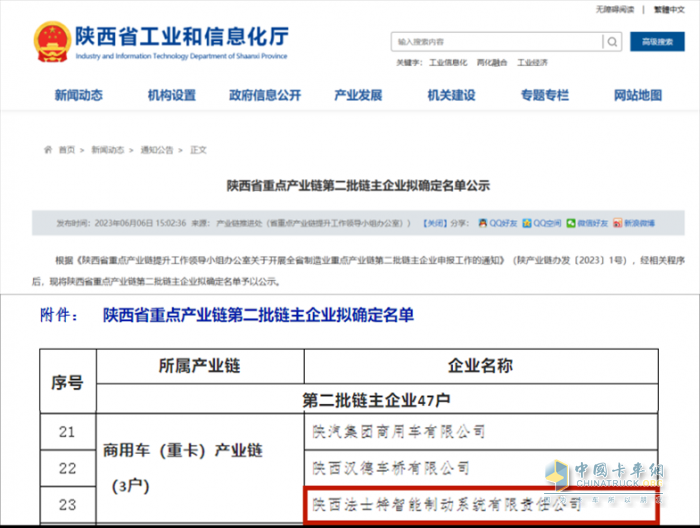Open the 机关建设 menu

point(451,95)
